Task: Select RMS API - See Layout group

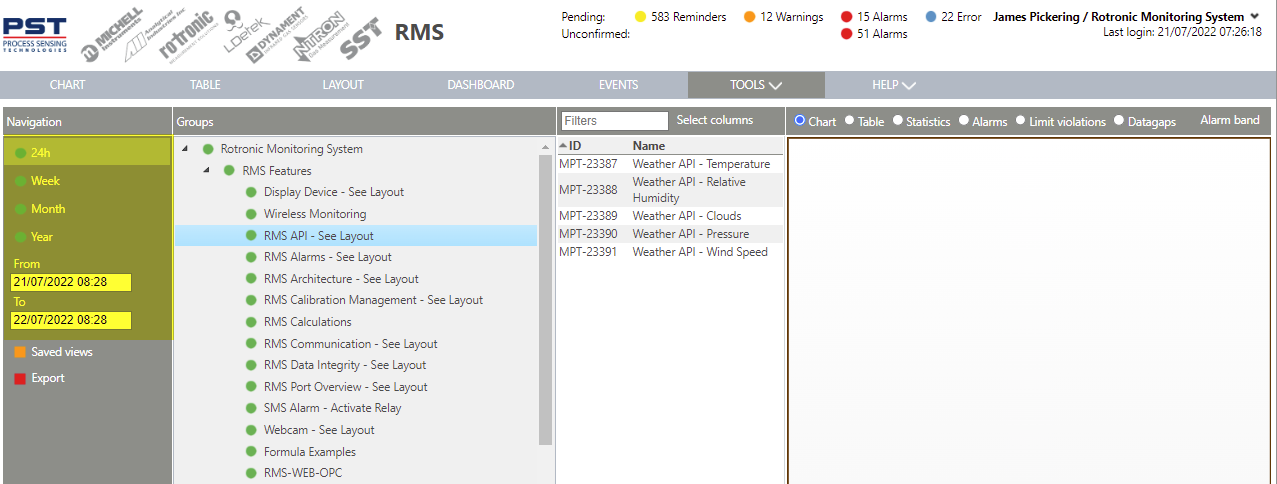Action: pos(356,236)
